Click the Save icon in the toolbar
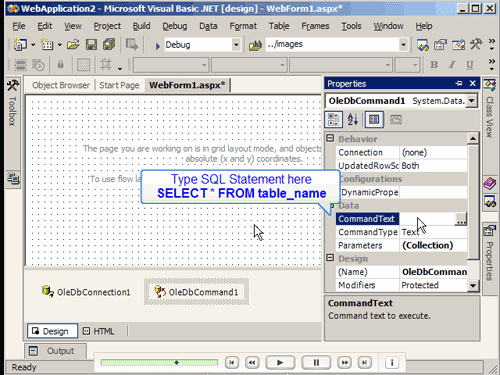 pyautogui.click(x=91, y=44)
